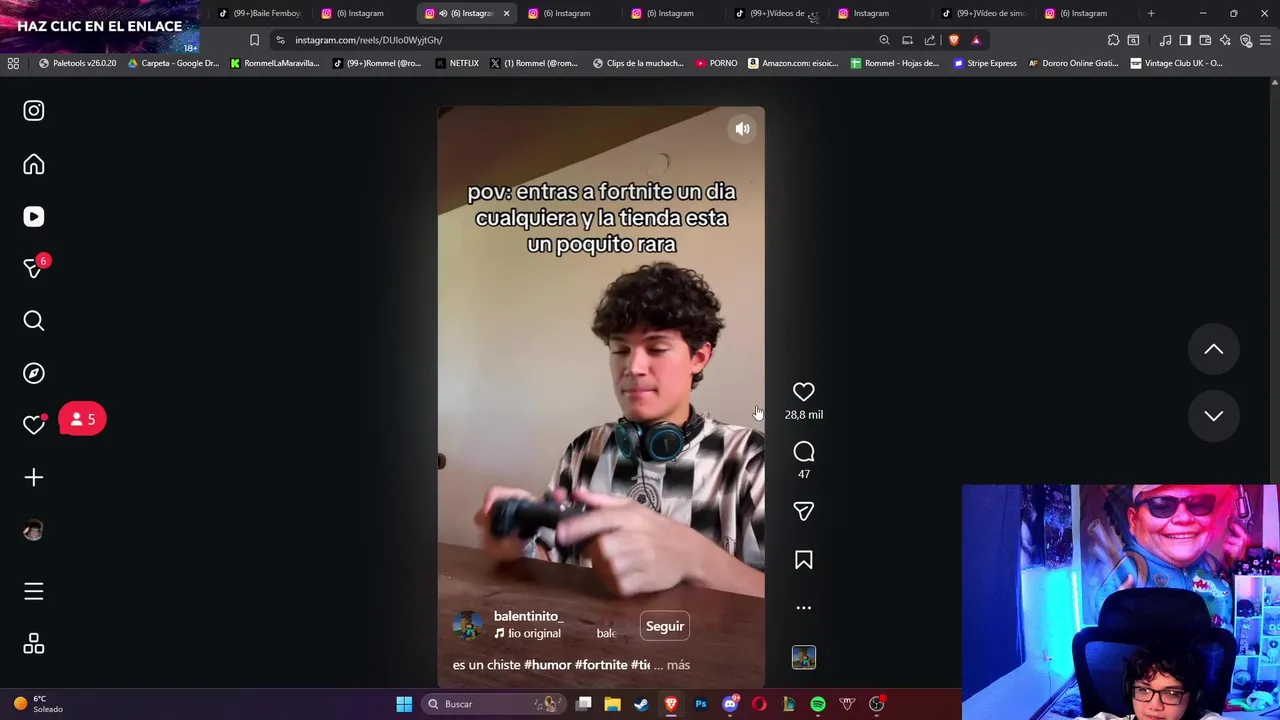The height and width of the screenshot is (720, 1280).
Task: Open the reel three-dot options
Action: point(804,608)
